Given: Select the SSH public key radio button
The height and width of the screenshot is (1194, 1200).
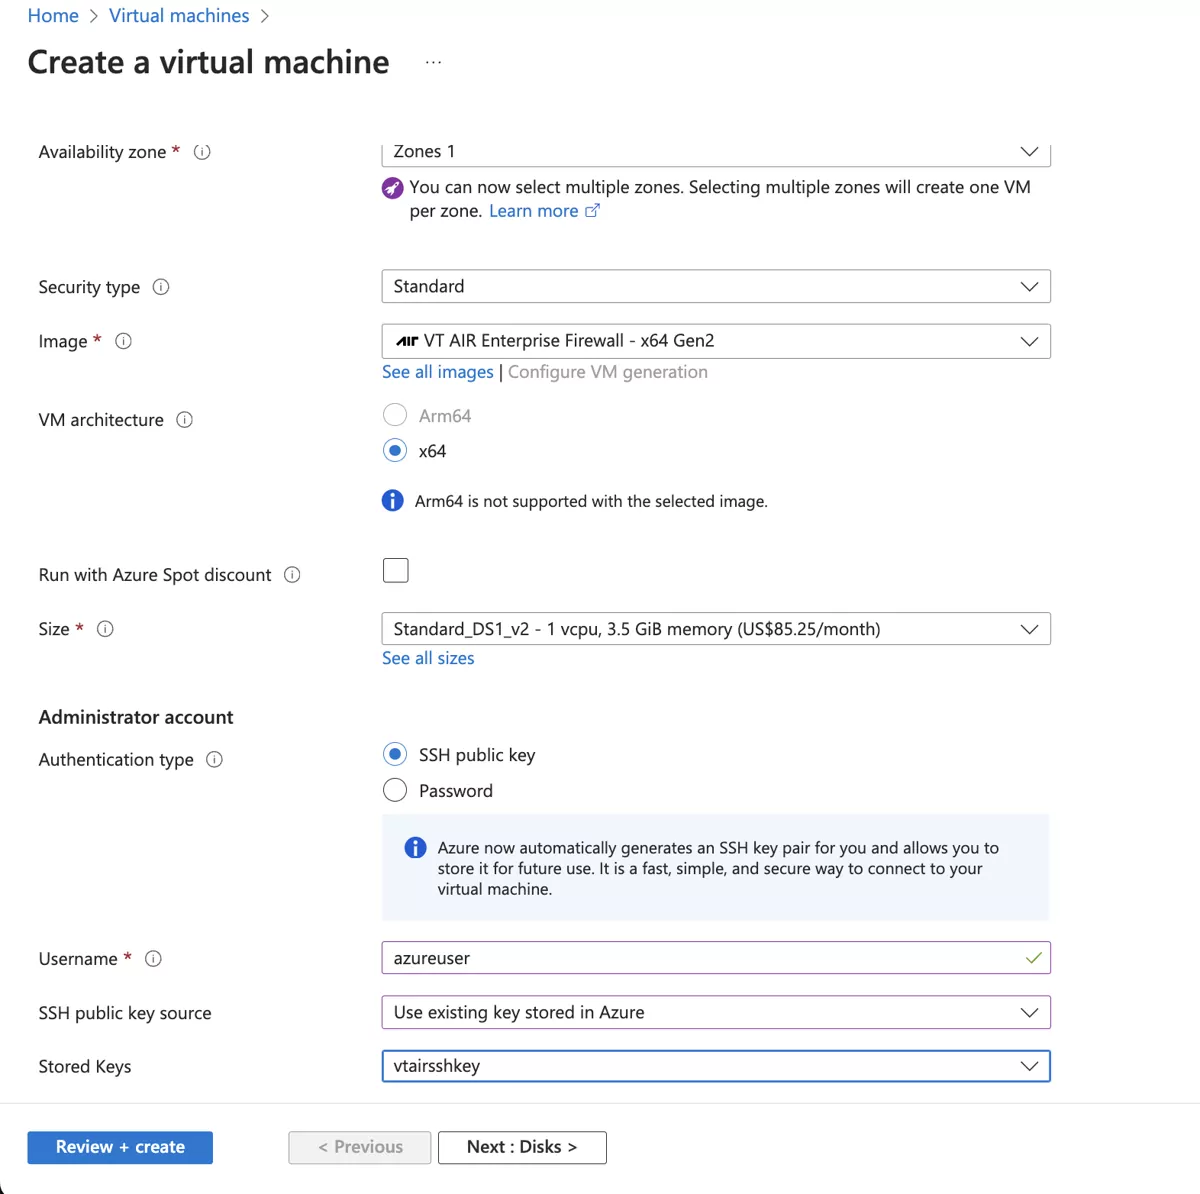Looking at the screenshot, I should point(395,754).
